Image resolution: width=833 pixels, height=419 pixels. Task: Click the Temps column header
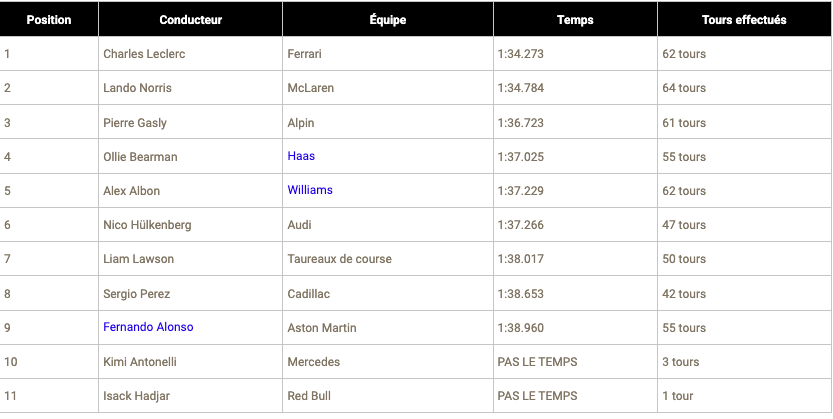pyautogui.click(x=575, y=20)
